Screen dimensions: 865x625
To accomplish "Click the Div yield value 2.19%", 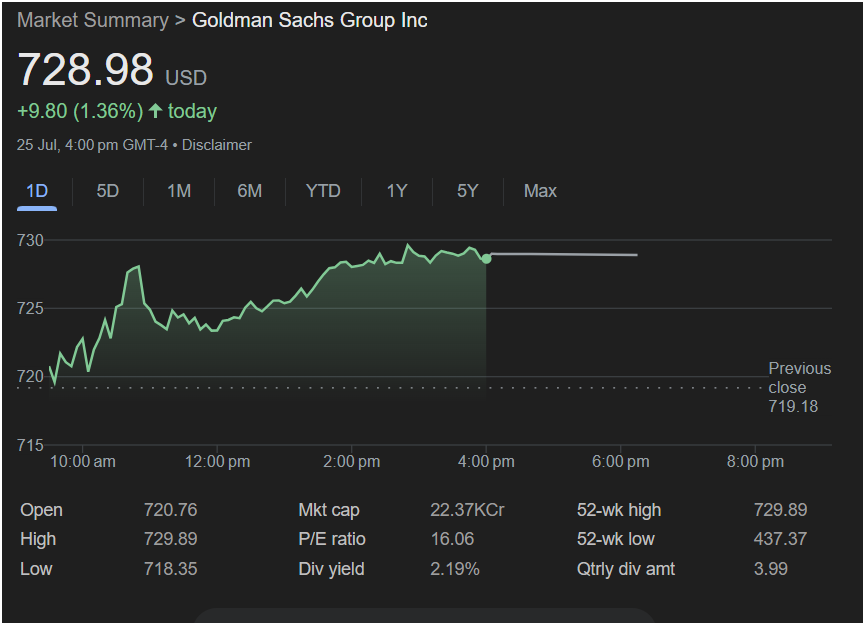I will point(455,569).
